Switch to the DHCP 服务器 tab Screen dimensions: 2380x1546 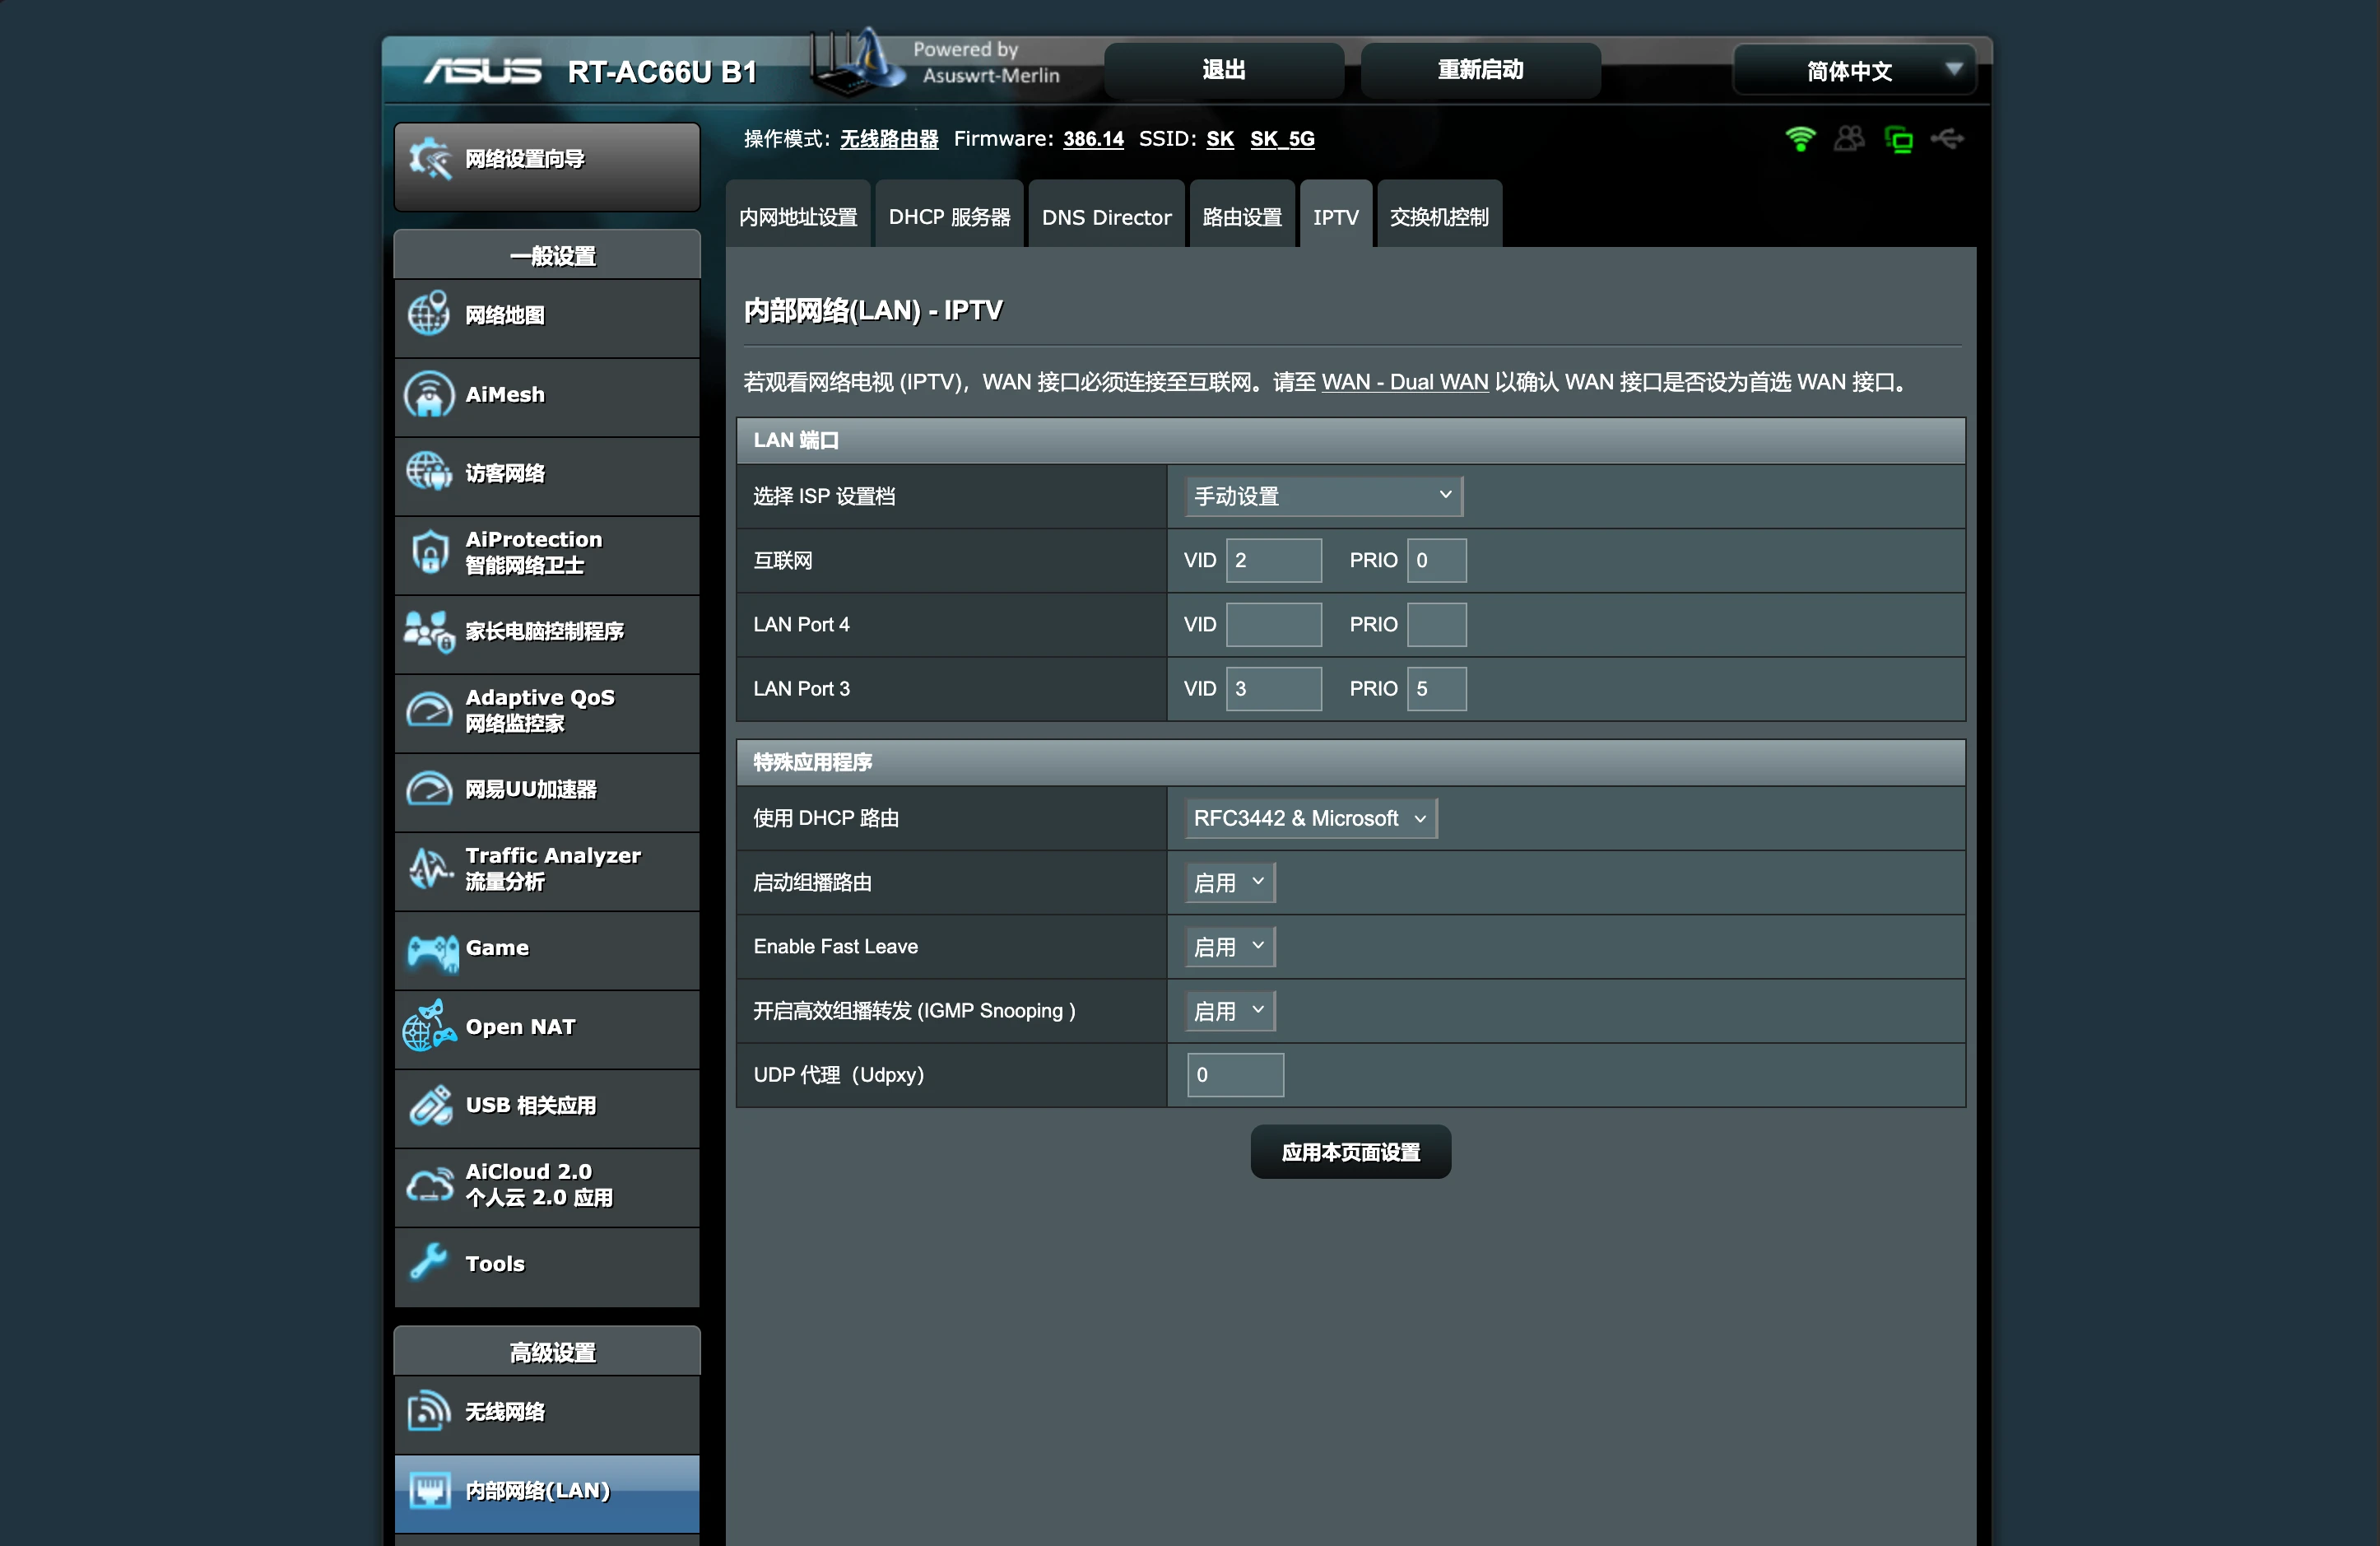pos(949,216)
